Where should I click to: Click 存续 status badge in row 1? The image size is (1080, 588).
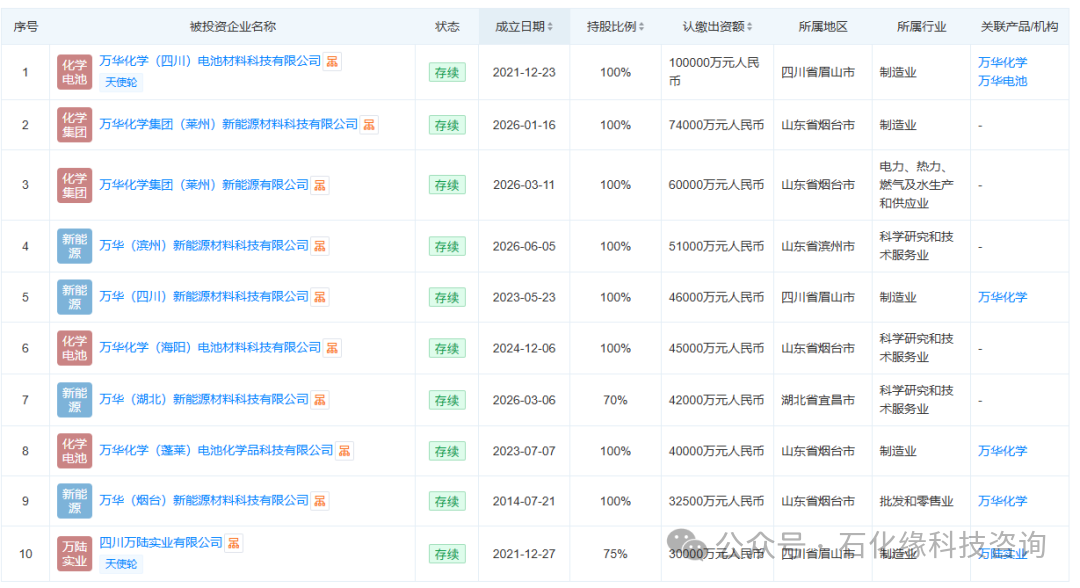pyautogui.click(x=447, y=72)
